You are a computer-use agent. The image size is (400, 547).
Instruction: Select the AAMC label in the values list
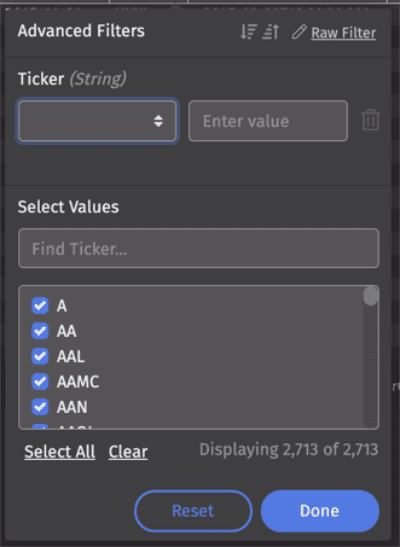78,382
